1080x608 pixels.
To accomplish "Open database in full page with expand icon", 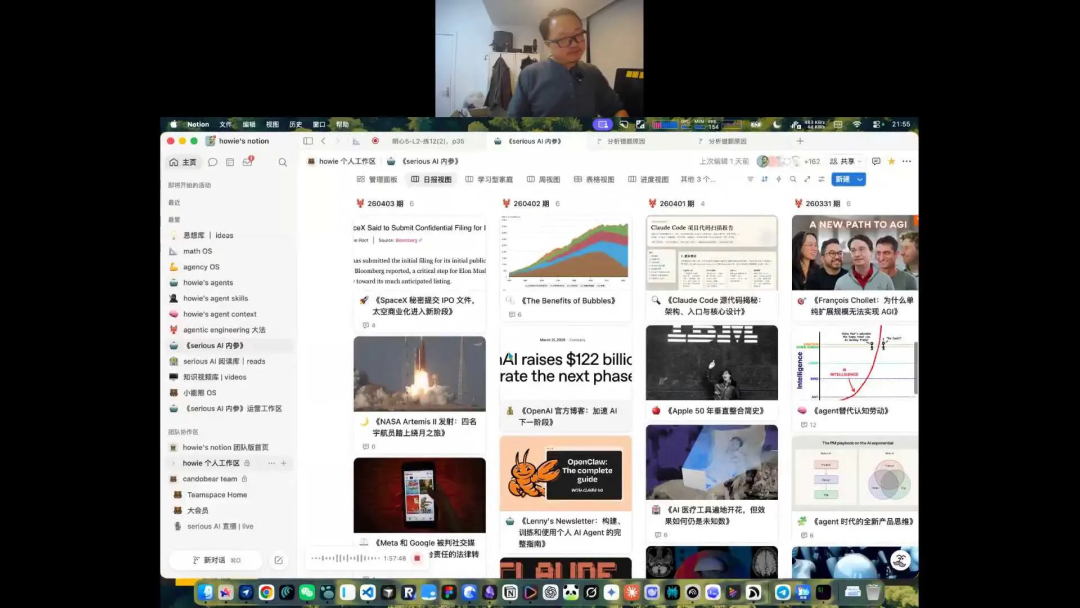I will point(807,179).
